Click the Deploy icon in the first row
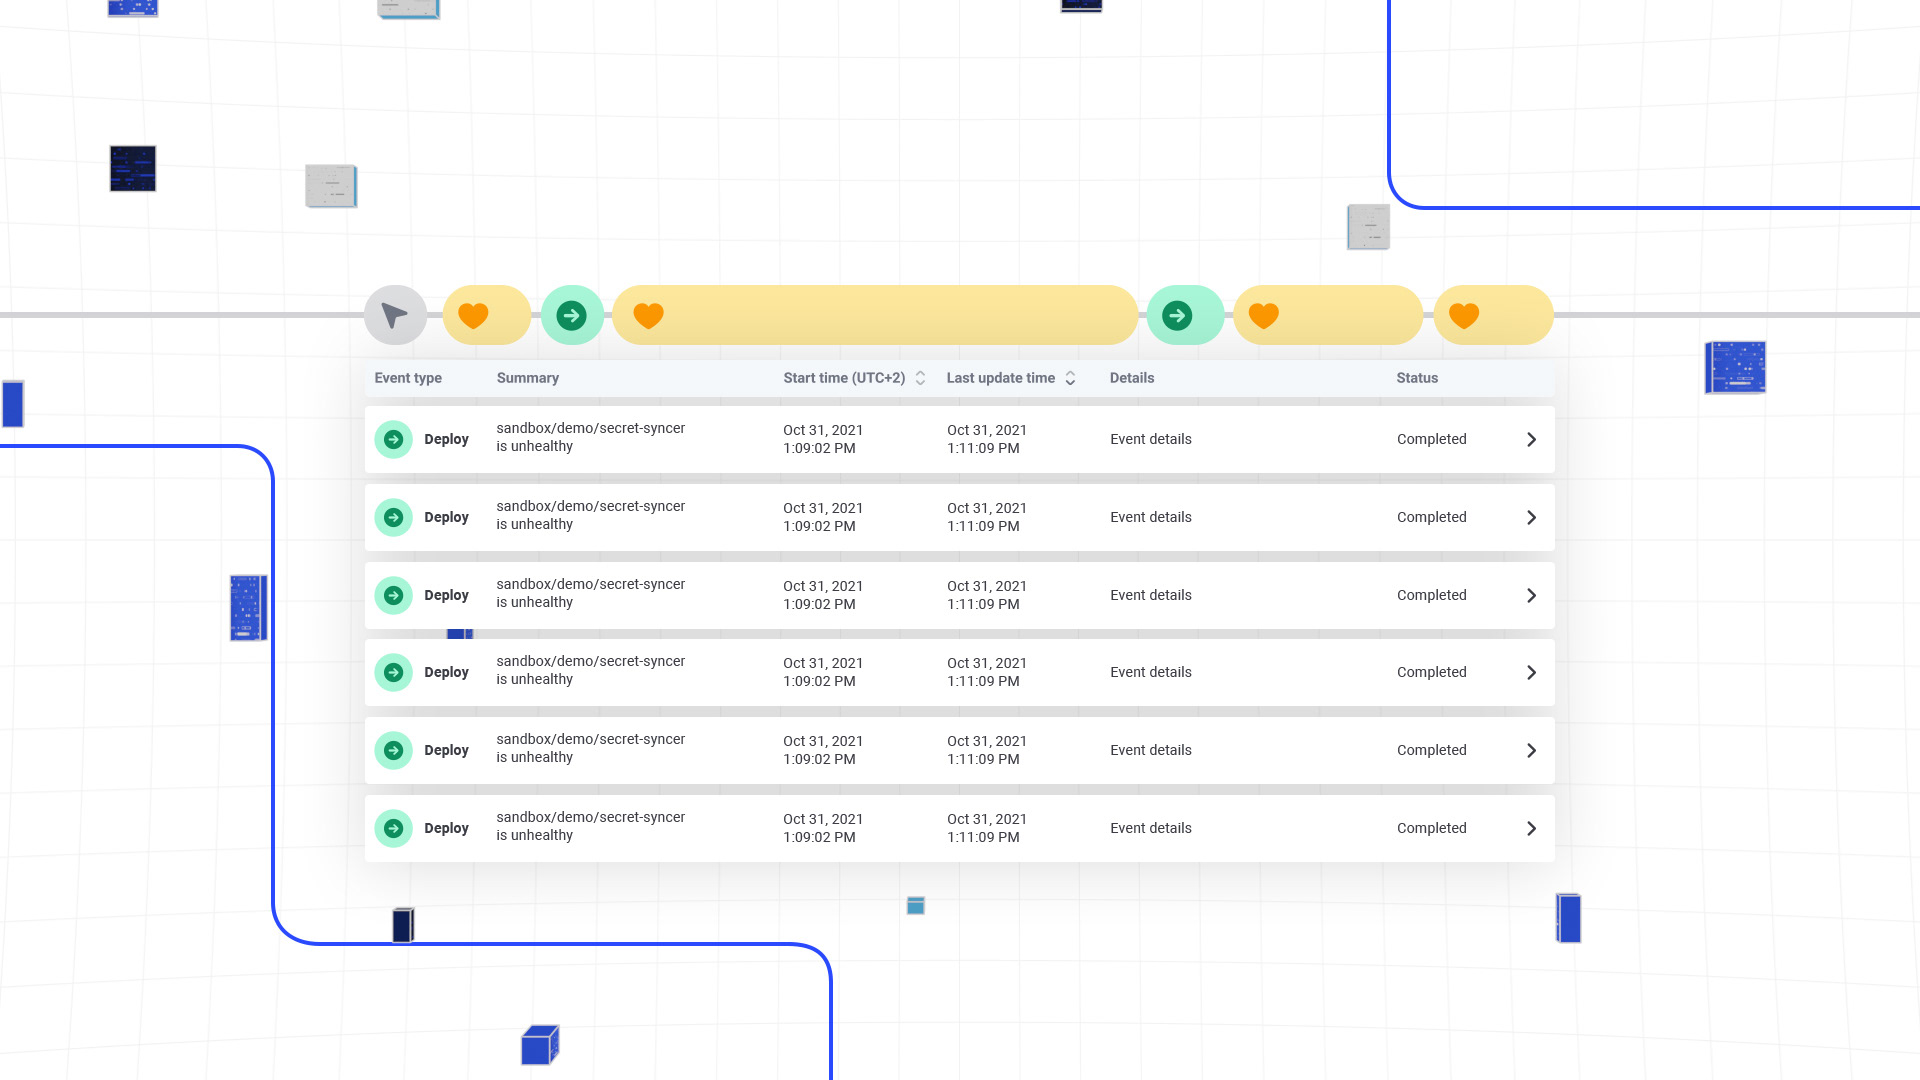The width and height of the screenshot is (1920, 1080). point(394,440)
